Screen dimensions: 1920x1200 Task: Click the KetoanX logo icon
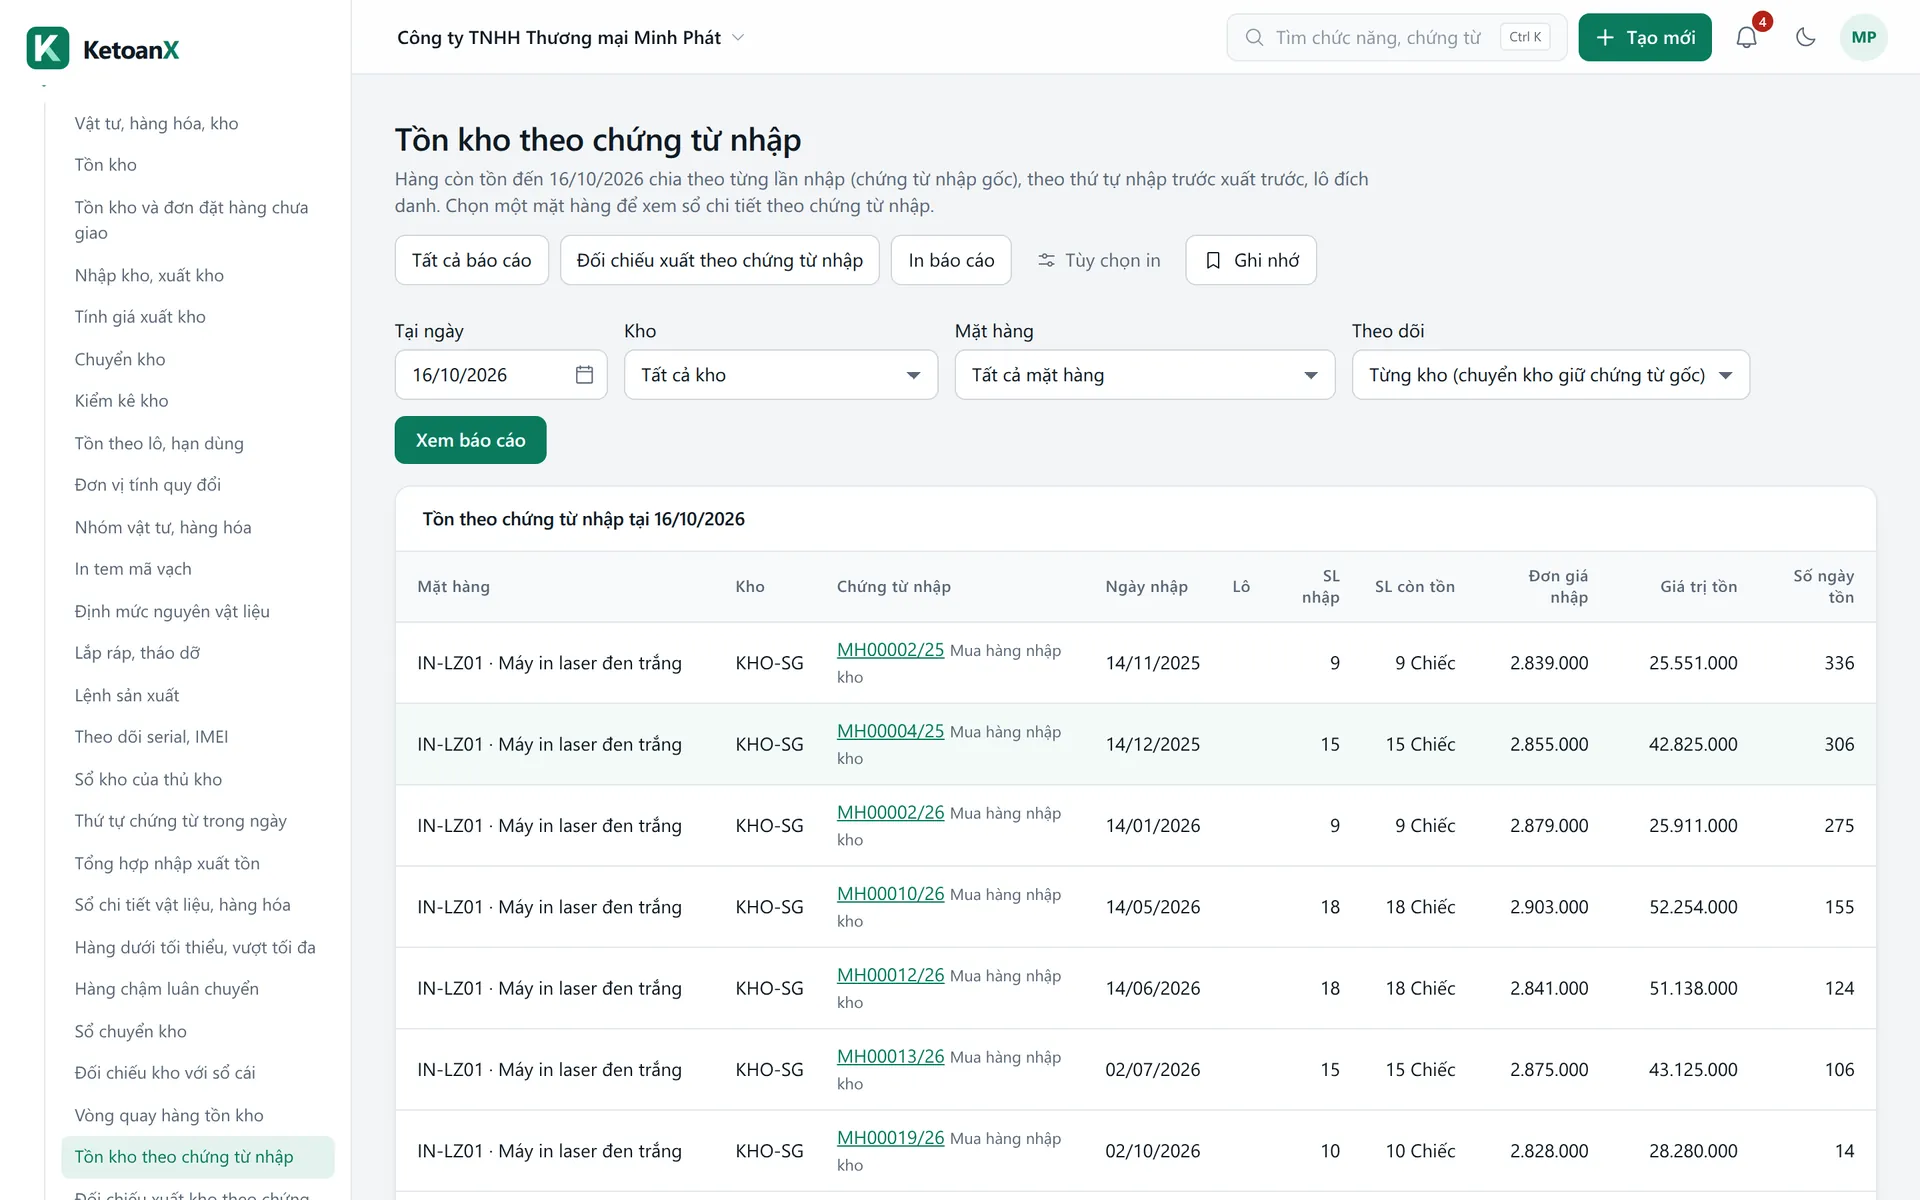point(48,48)
